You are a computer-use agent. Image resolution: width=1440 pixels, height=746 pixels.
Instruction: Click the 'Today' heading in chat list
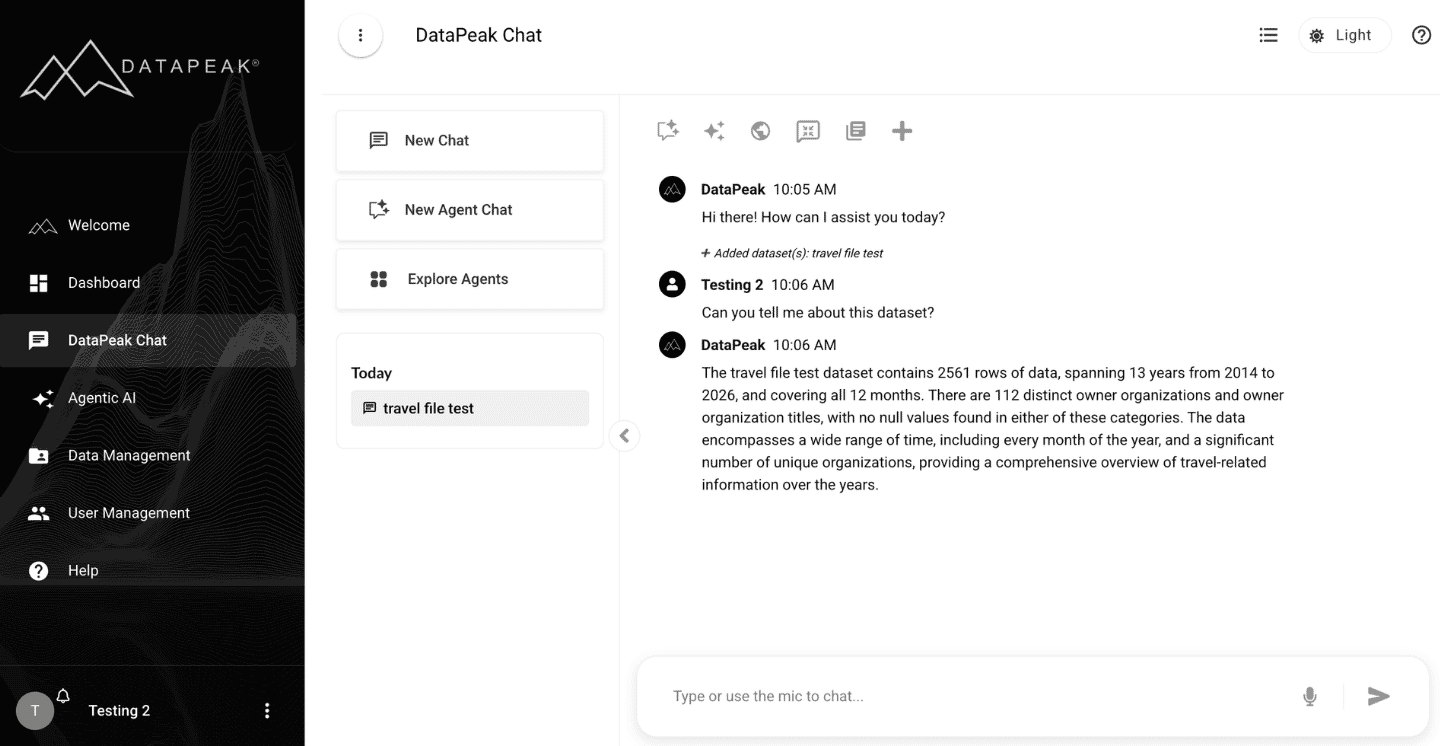coord(371,373)
